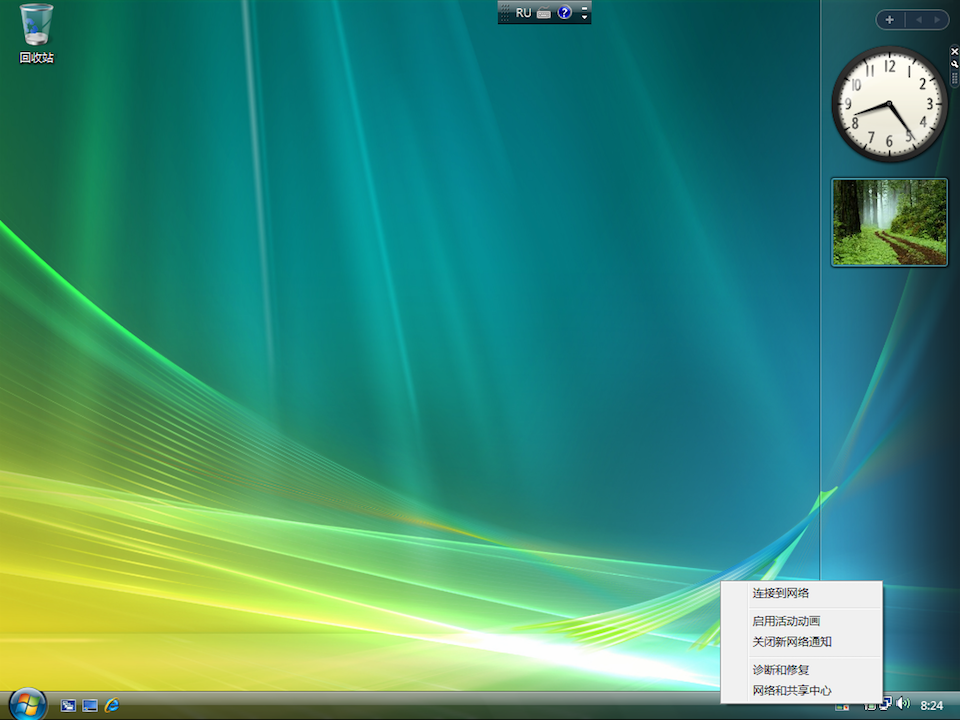This screenshot has height=720, width=960.
Task: Click the RU input language indicator
Action: pyautogui.click(x=523, y=13)
